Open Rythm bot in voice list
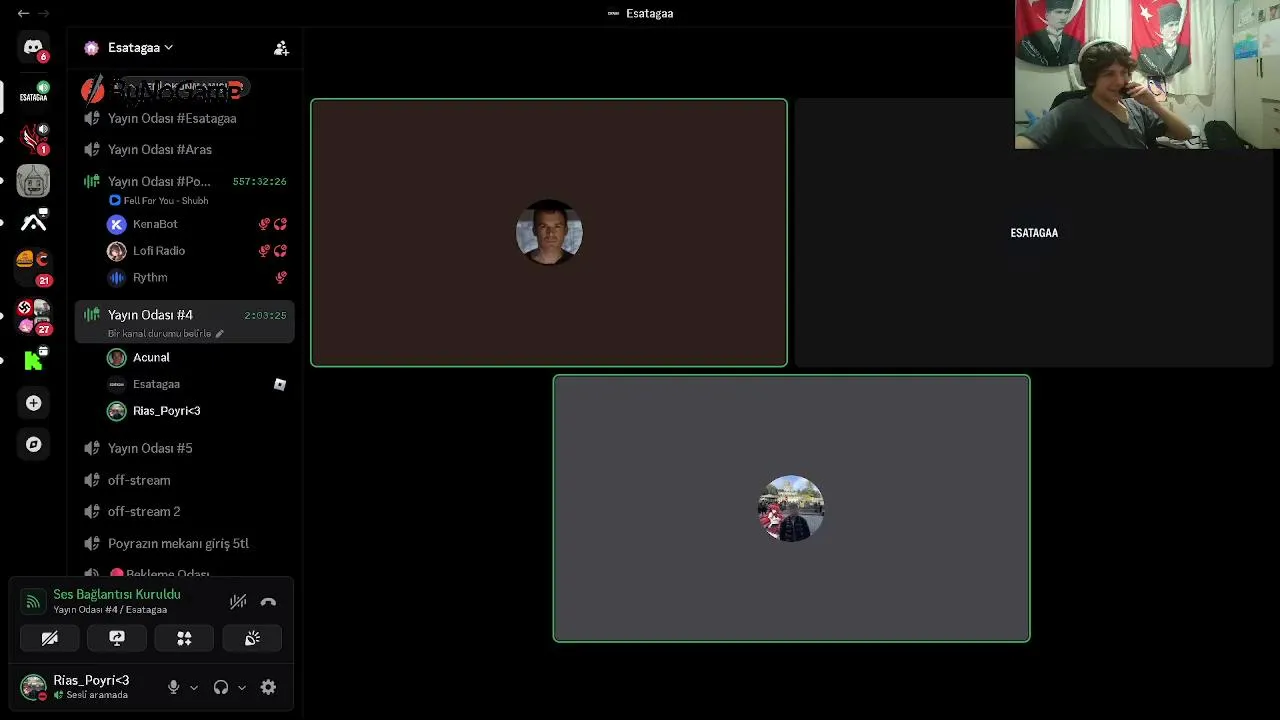Image resolution: width=1280 pixels, height=720 pixels. pos(150,277)
